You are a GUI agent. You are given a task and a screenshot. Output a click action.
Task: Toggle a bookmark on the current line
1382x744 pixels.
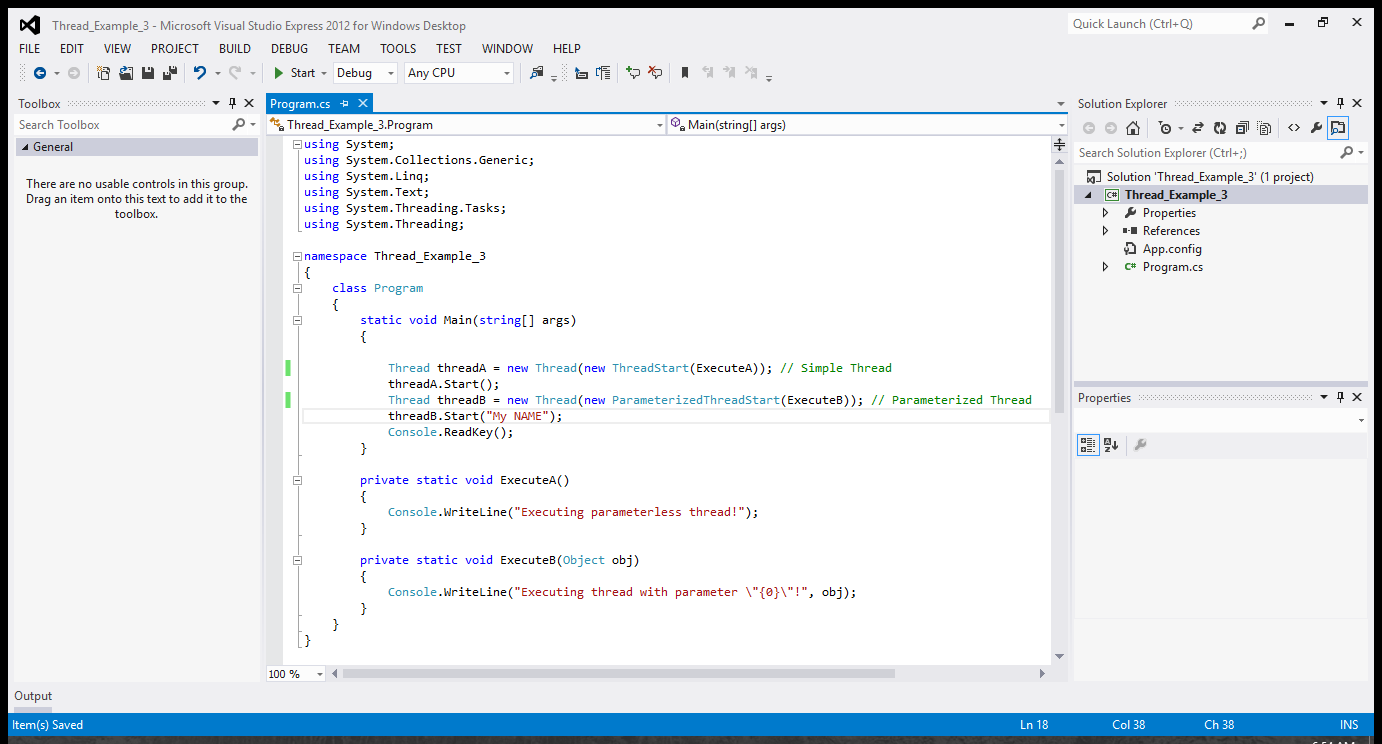pyautogui.click(x=685, y=73)
